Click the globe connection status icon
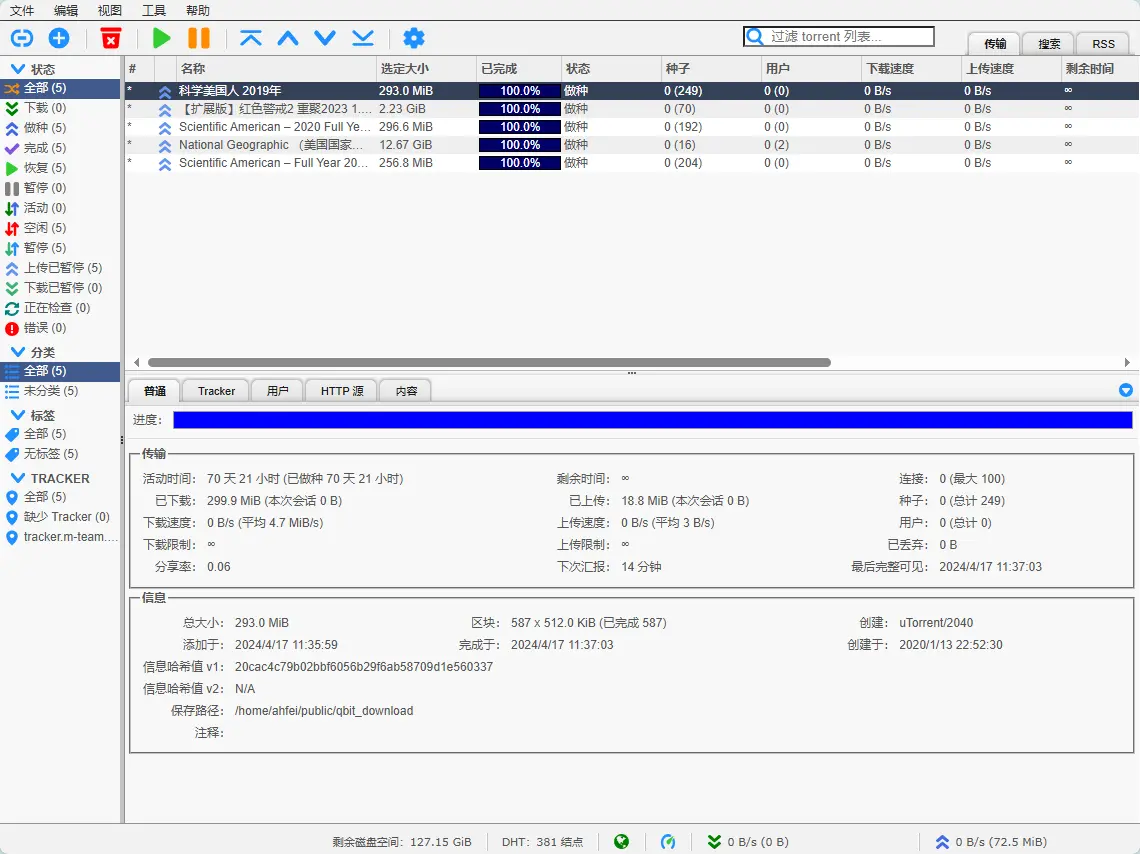This screenshot has width=1140, height=854. 621,842
